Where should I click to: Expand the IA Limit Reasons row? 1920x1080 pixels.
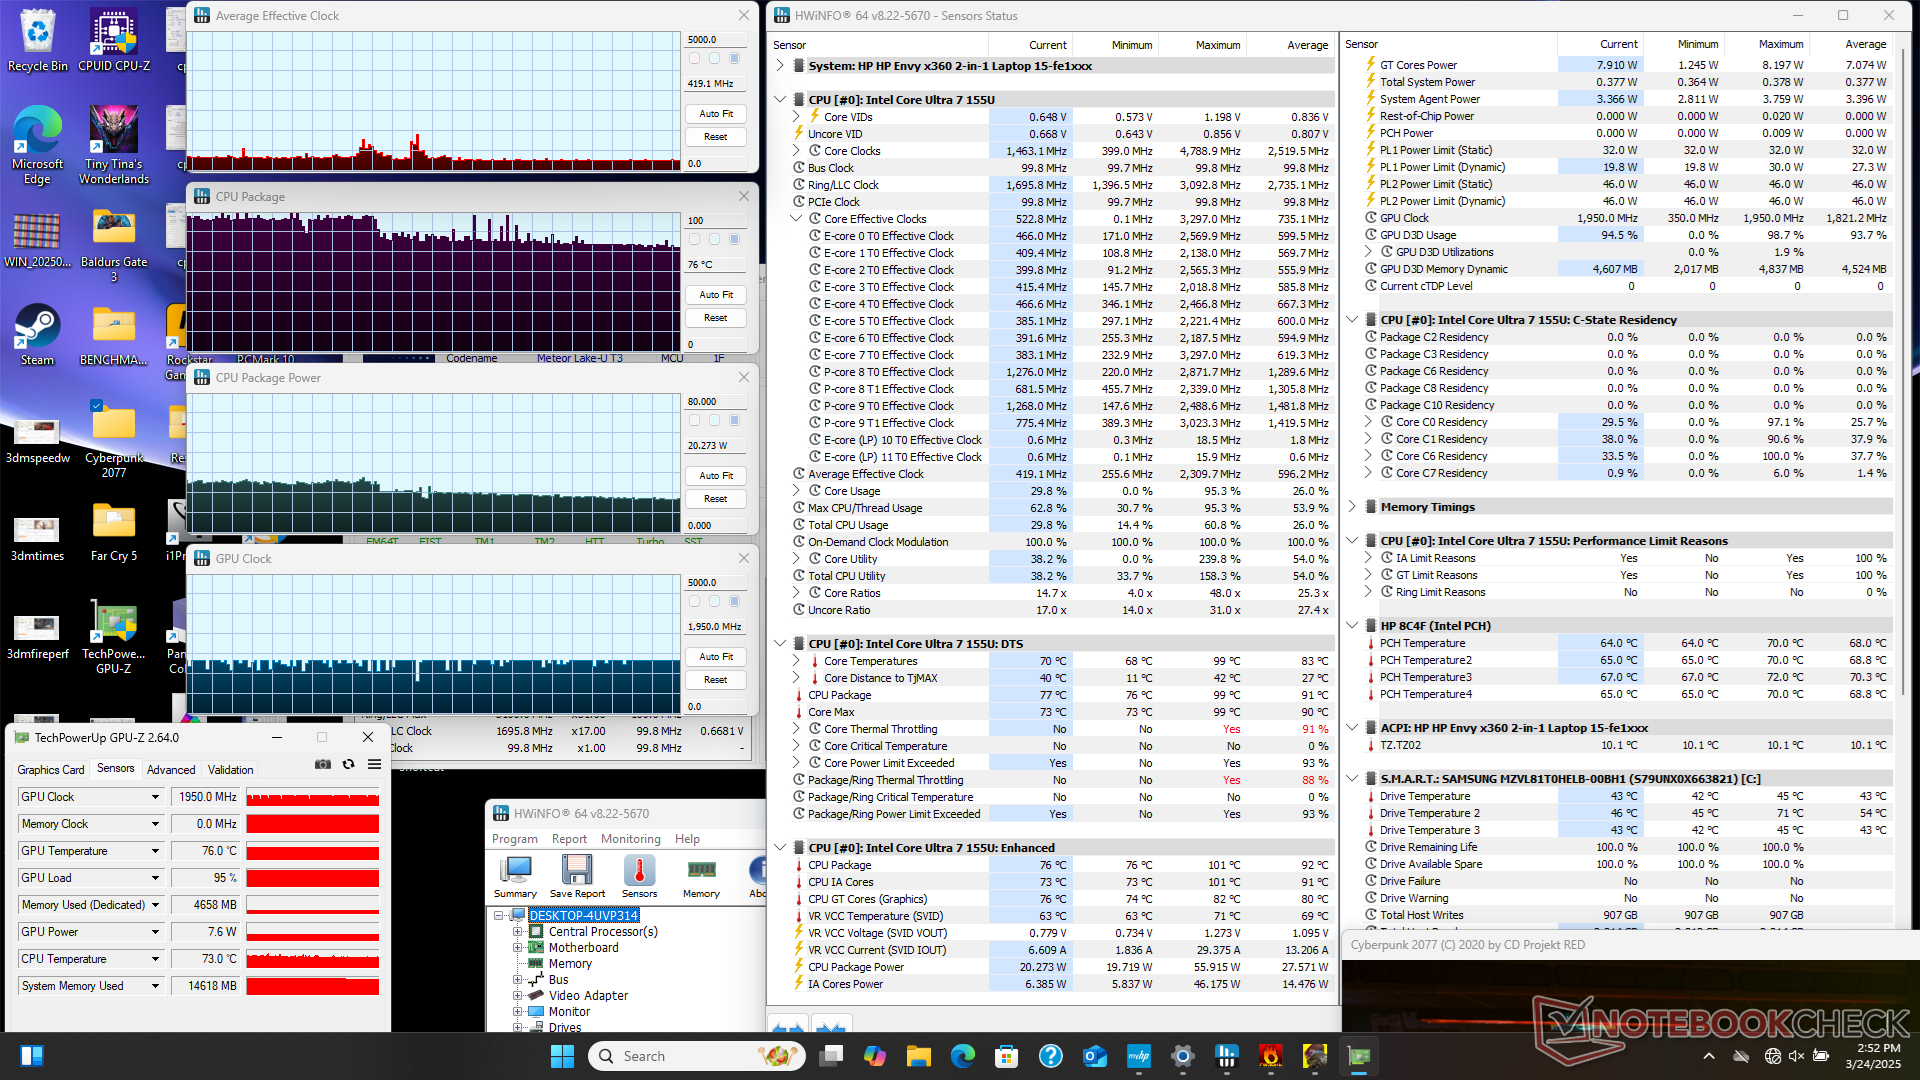coord(1368,558)
